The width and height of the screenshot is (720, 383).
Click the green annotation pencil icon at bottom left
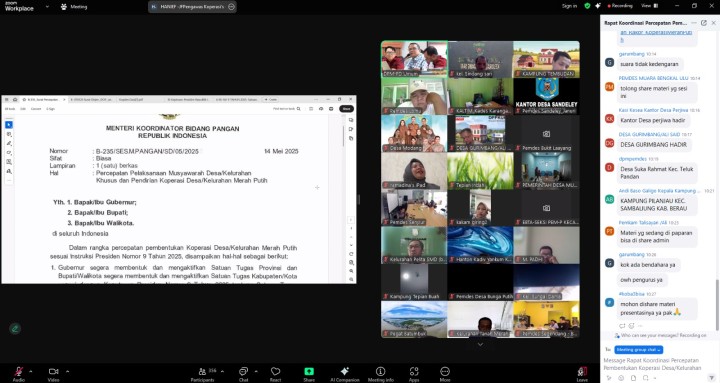click(15, 328)
